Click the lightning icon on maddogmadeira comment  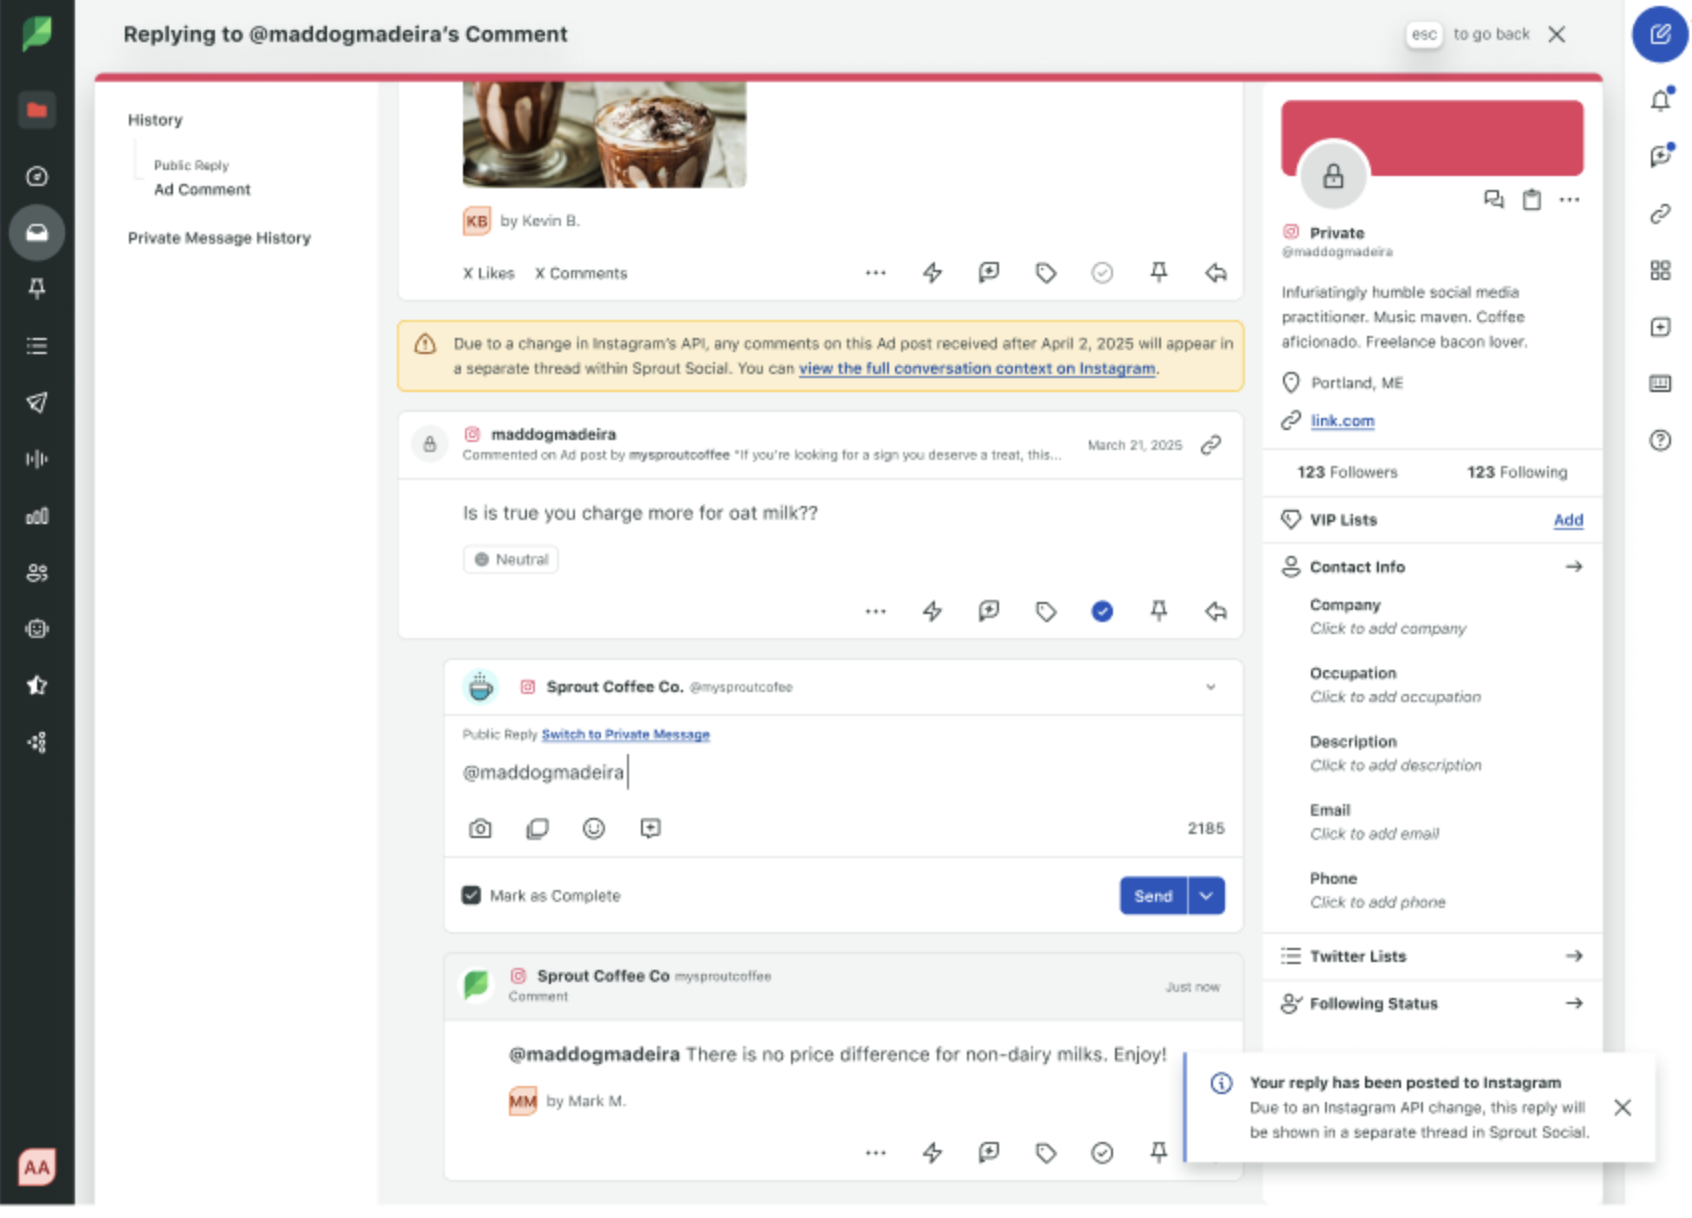[933, 612]
